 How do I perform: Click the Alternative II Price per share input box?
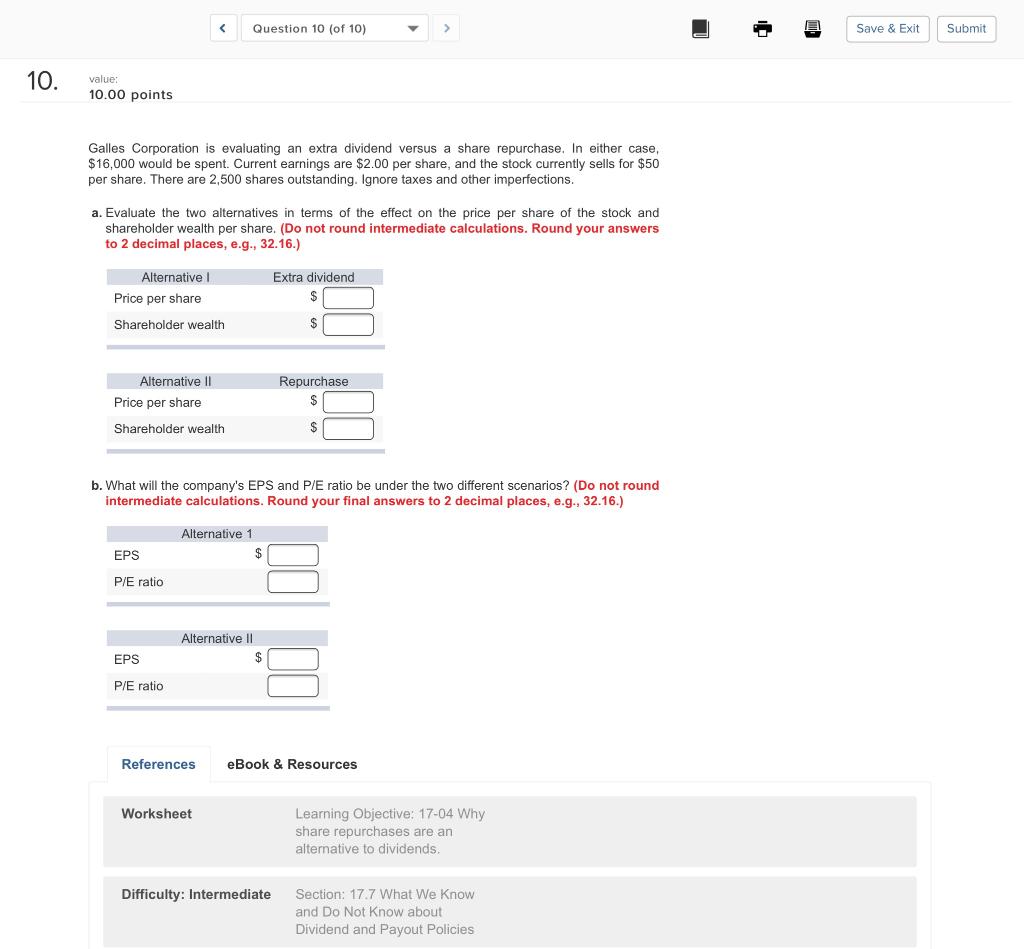pyautogui.click(x=348, y=401)
